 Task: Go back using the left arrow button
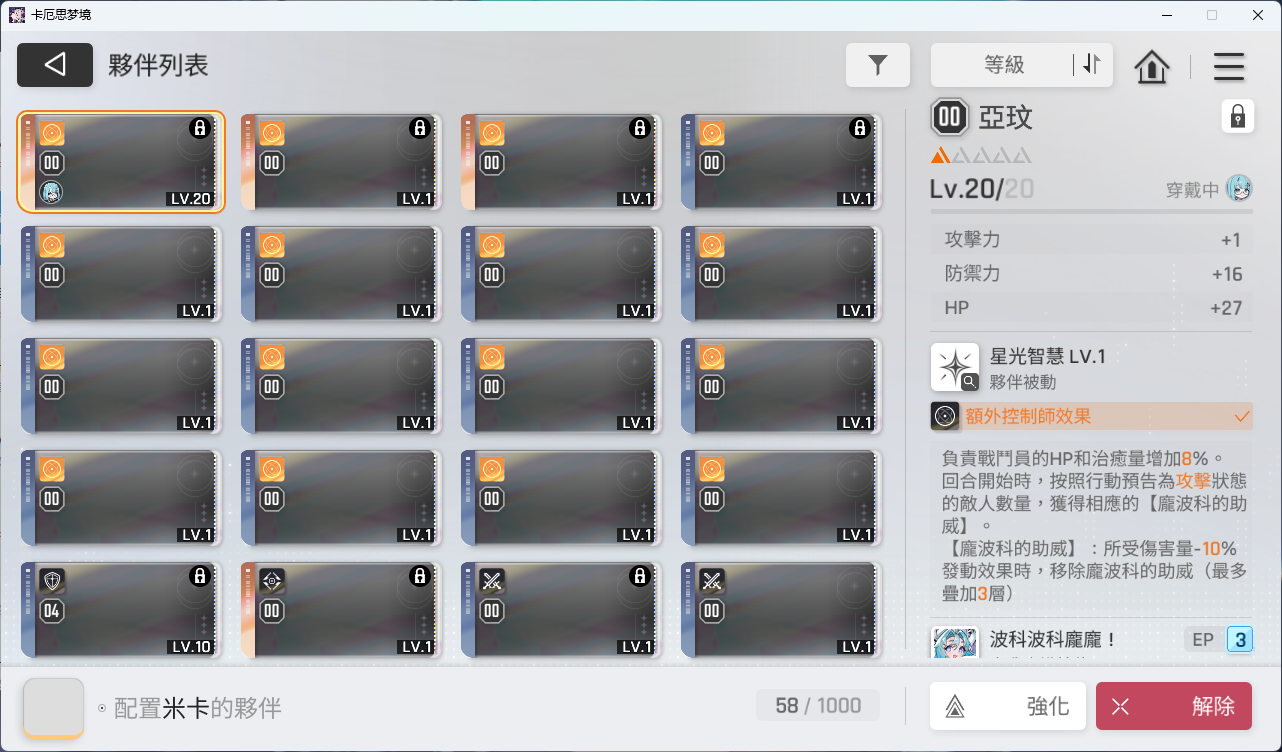tap(55, 65)
